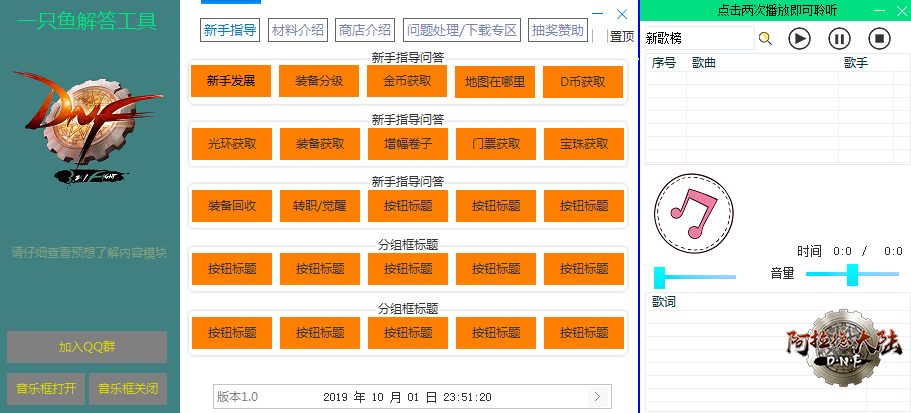Expand the status bar right arrow
The height and width of the screenshot is (413, 911).
[x=597, y=397]
